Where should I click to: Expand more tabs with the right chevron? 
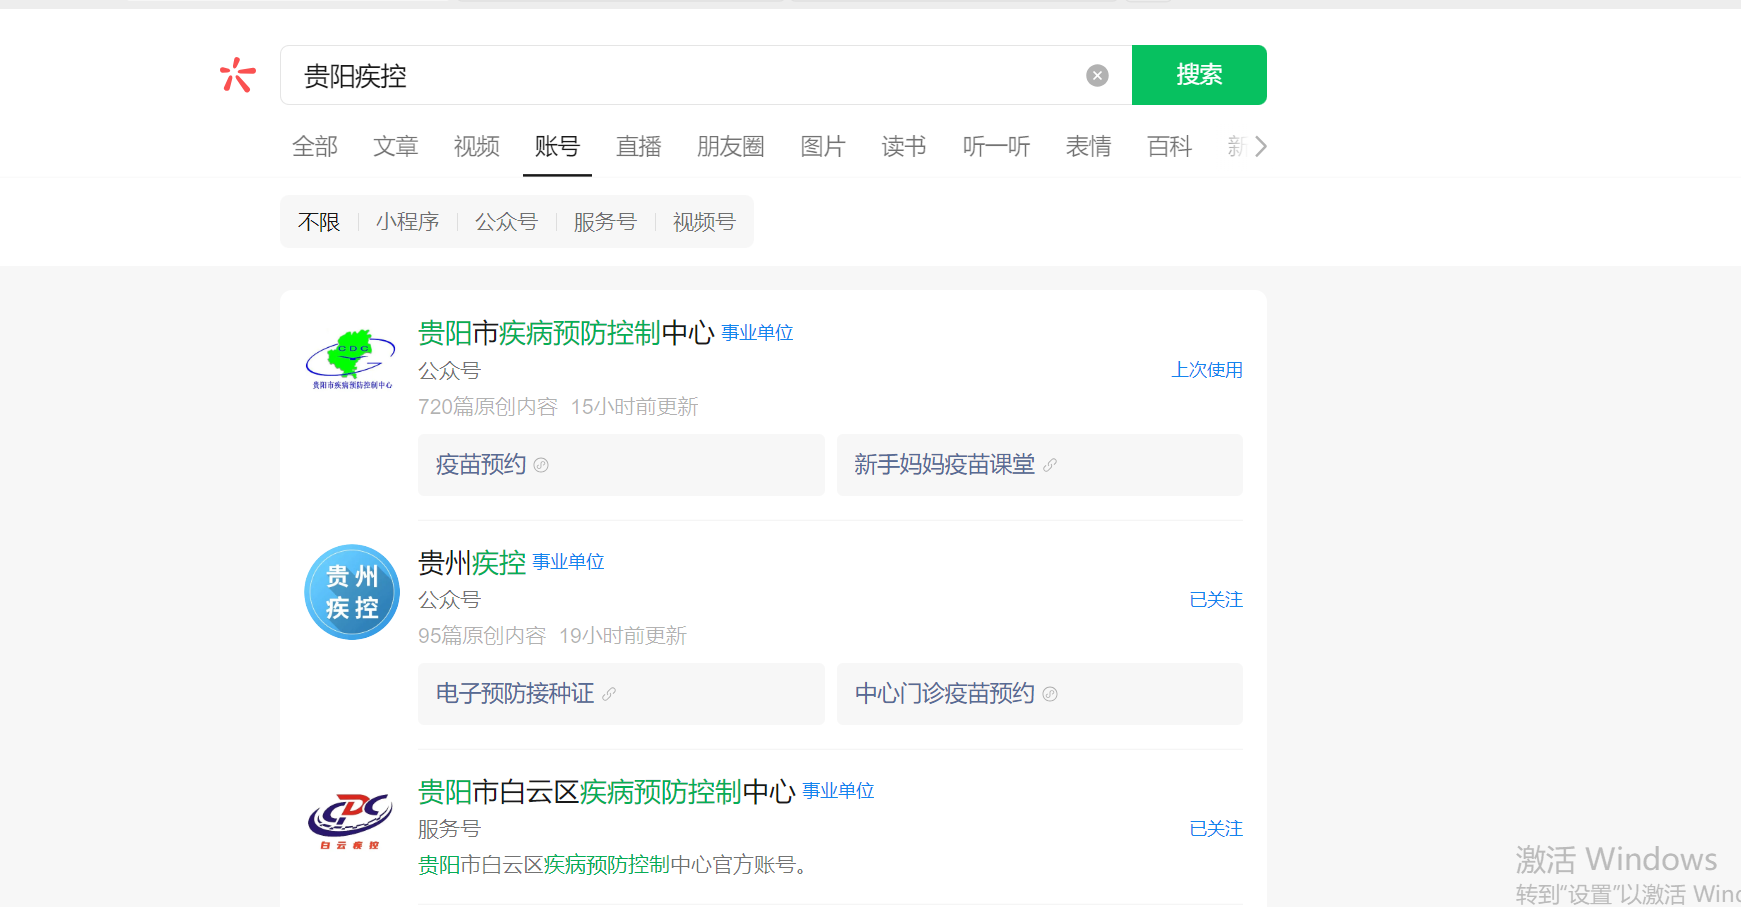(x=1260, y=147)
